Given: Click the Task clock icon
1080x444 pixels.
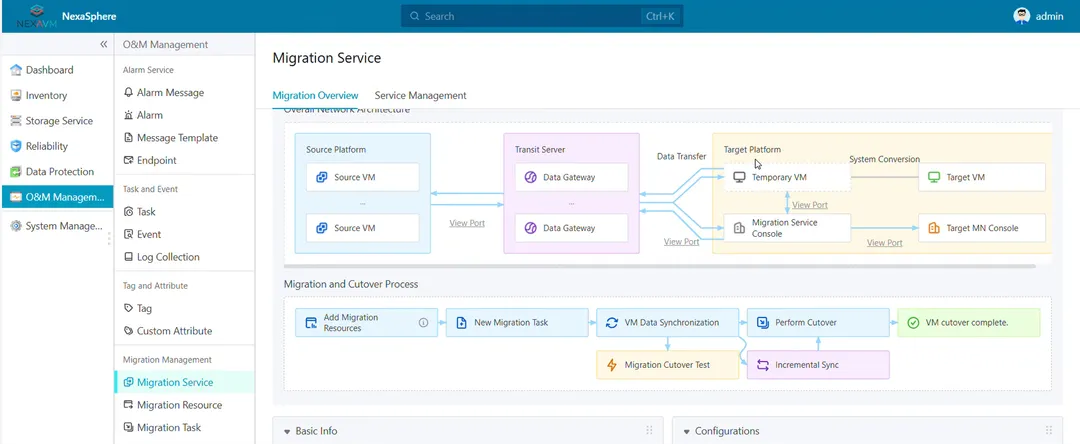Looking at the screenshot, I should tap(128, 212).
